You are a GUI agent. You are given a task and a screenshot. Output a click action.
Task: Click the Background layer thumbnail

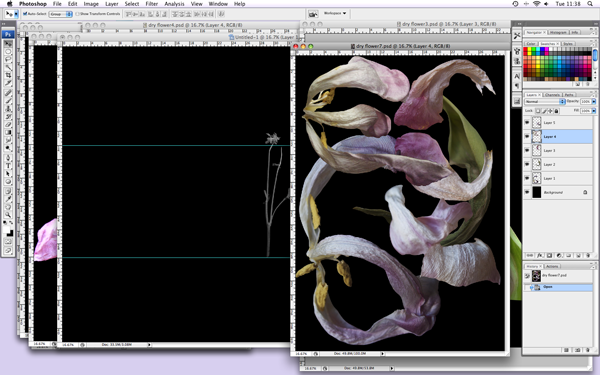pos(536,192)
